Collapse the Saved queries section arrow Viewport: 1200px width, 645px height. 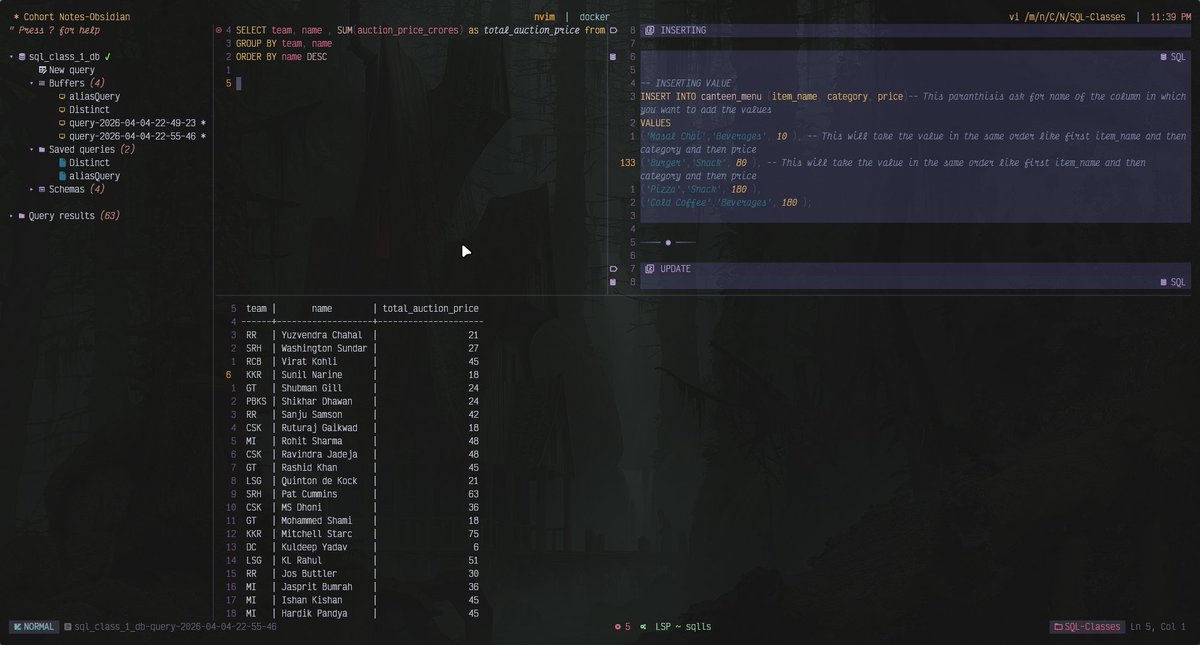point(31,149)
